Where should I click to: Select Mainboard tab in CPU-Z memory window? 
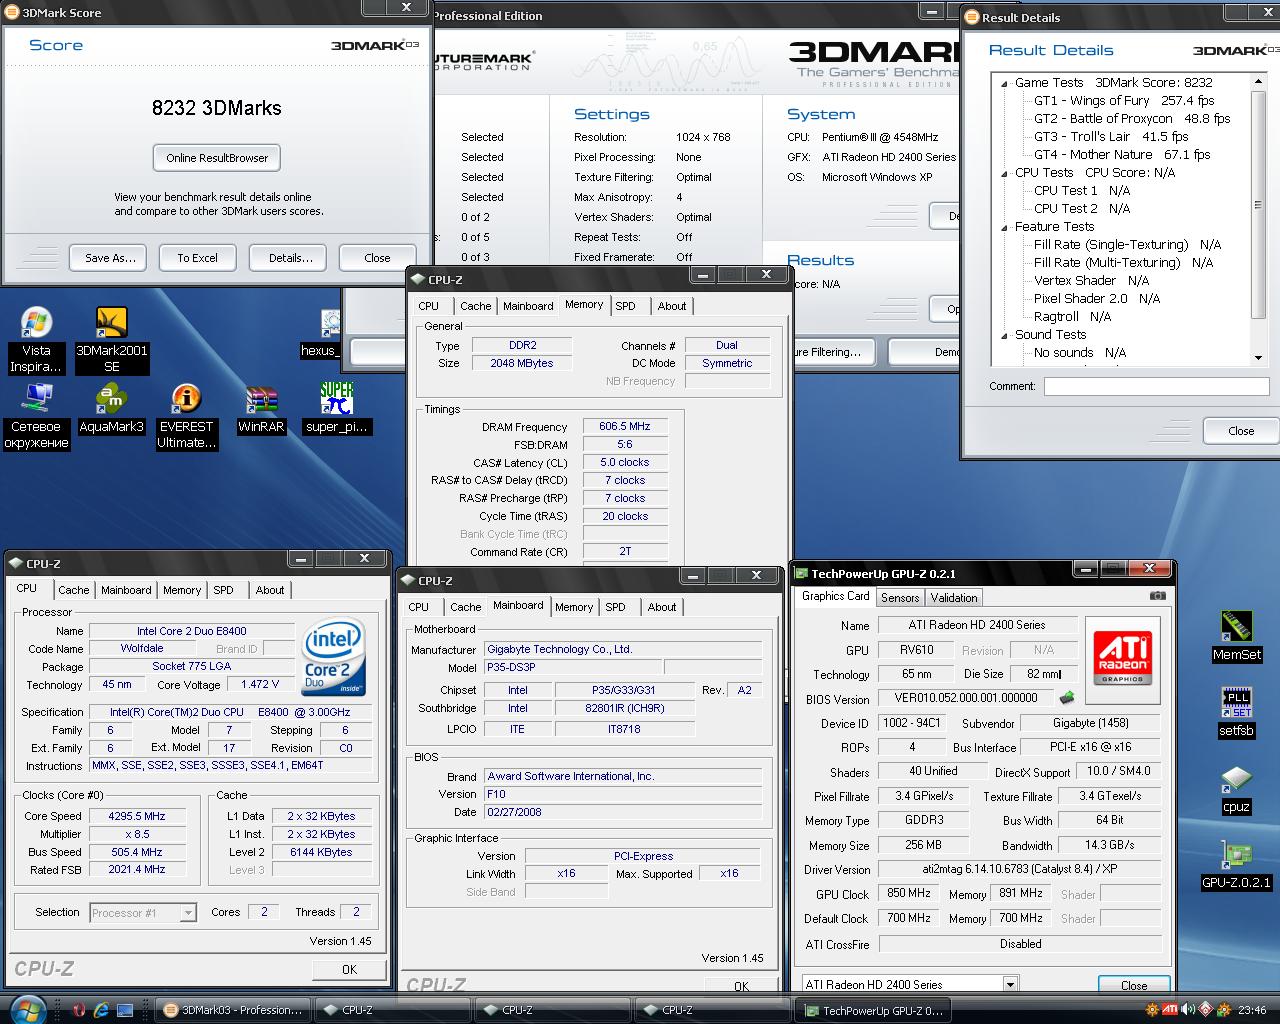pyautogui.click(x=528, y=306)
